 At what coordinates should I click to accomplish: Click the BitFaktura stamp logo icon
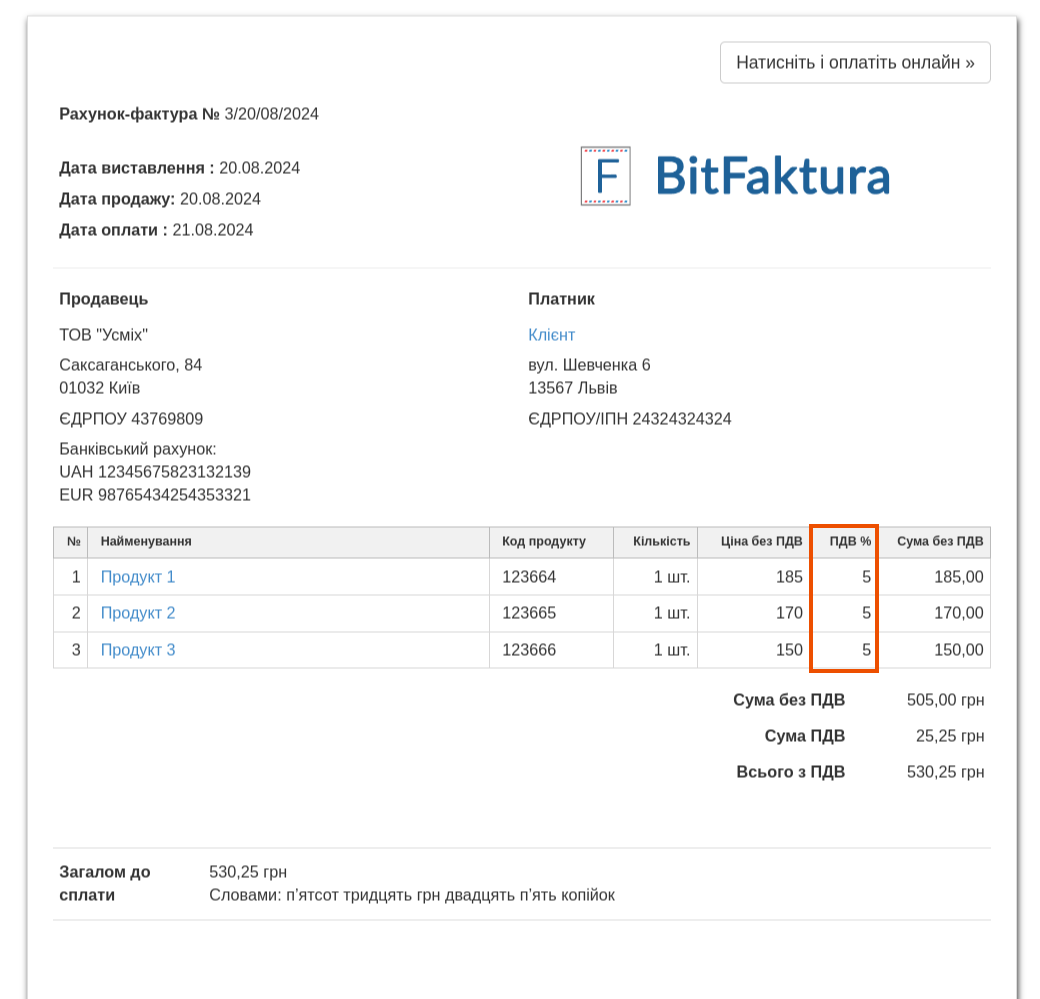coord(605,176)
